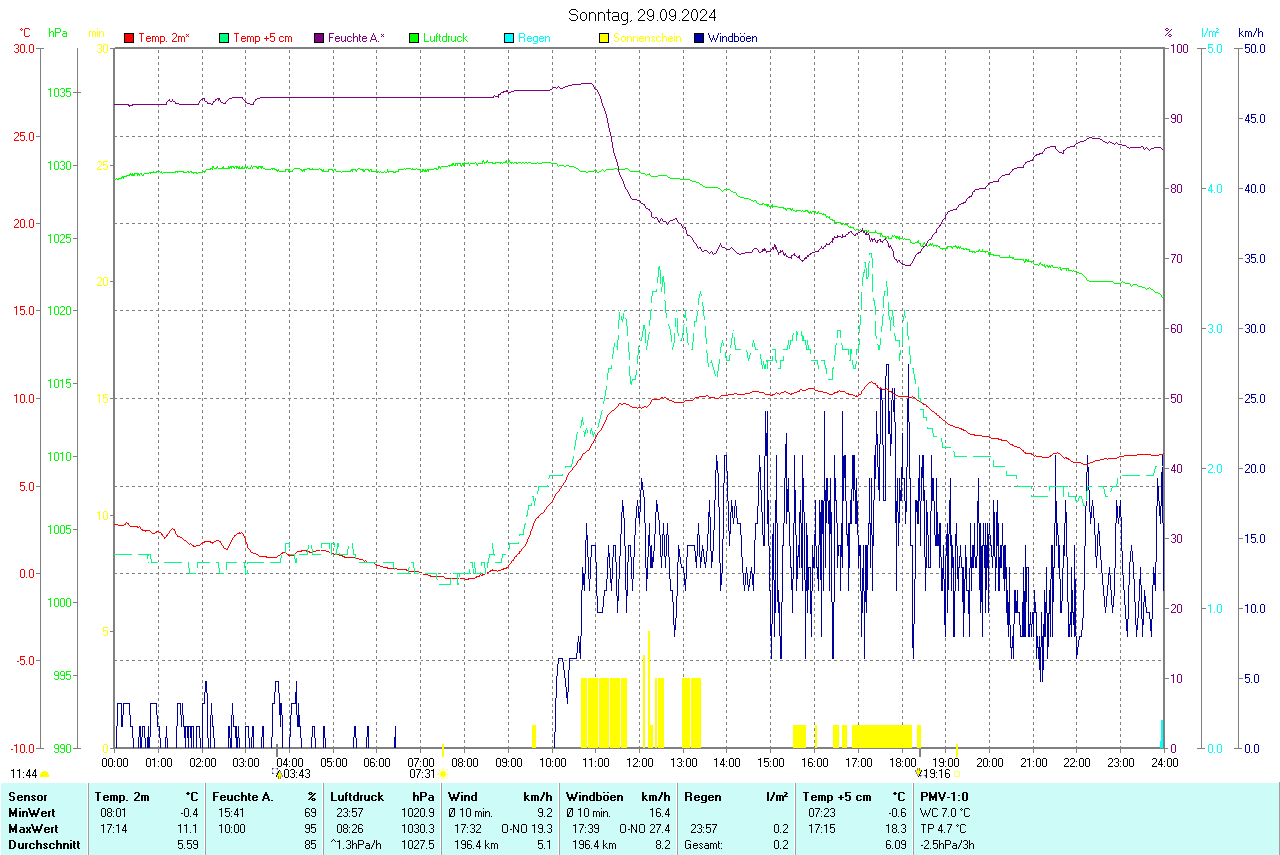Click the minimum temperature value '-0.4'
1280x855 pixels.
(x=189, y=813)
